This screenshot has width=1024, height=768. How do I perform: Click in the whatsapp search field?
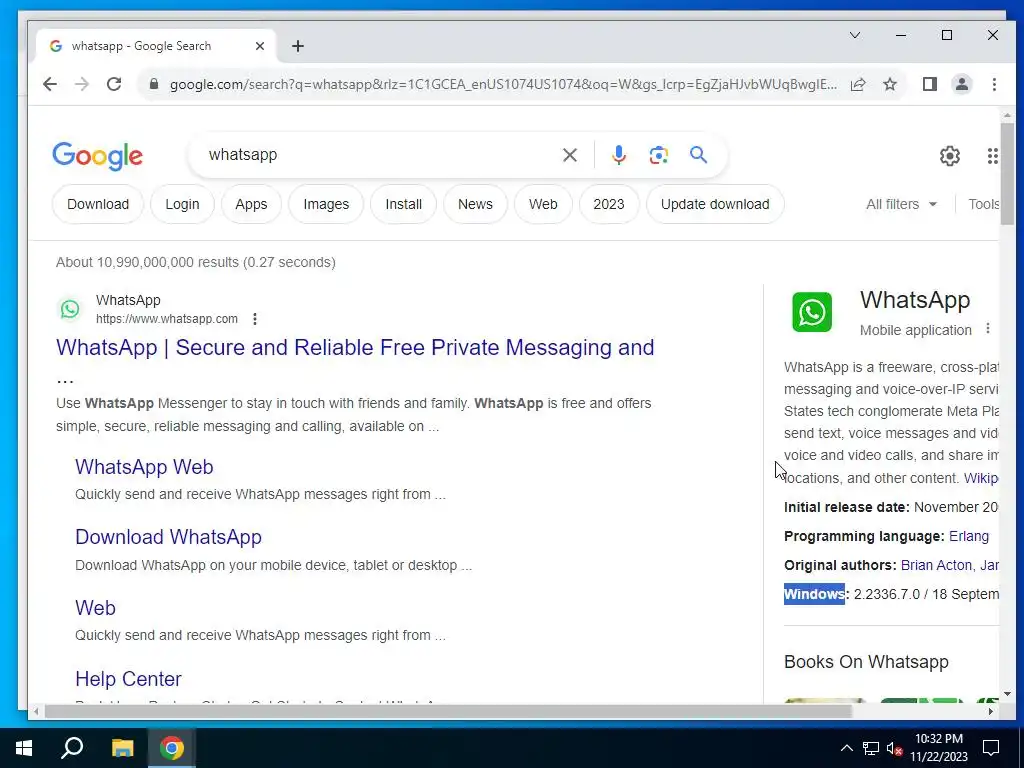click(379, 155)
